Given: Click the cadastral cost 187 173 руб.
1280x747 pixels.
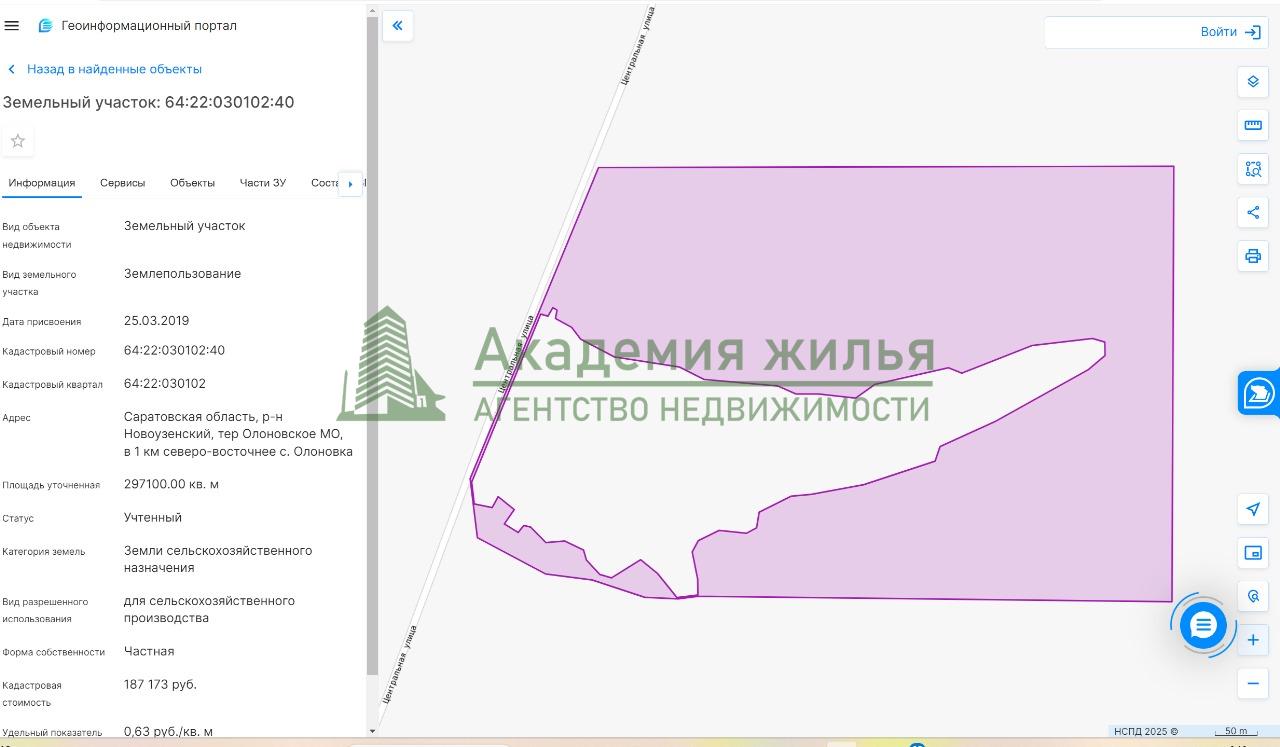Looking at the screenshot, I should pyautogui.click(x=160, y=685).
